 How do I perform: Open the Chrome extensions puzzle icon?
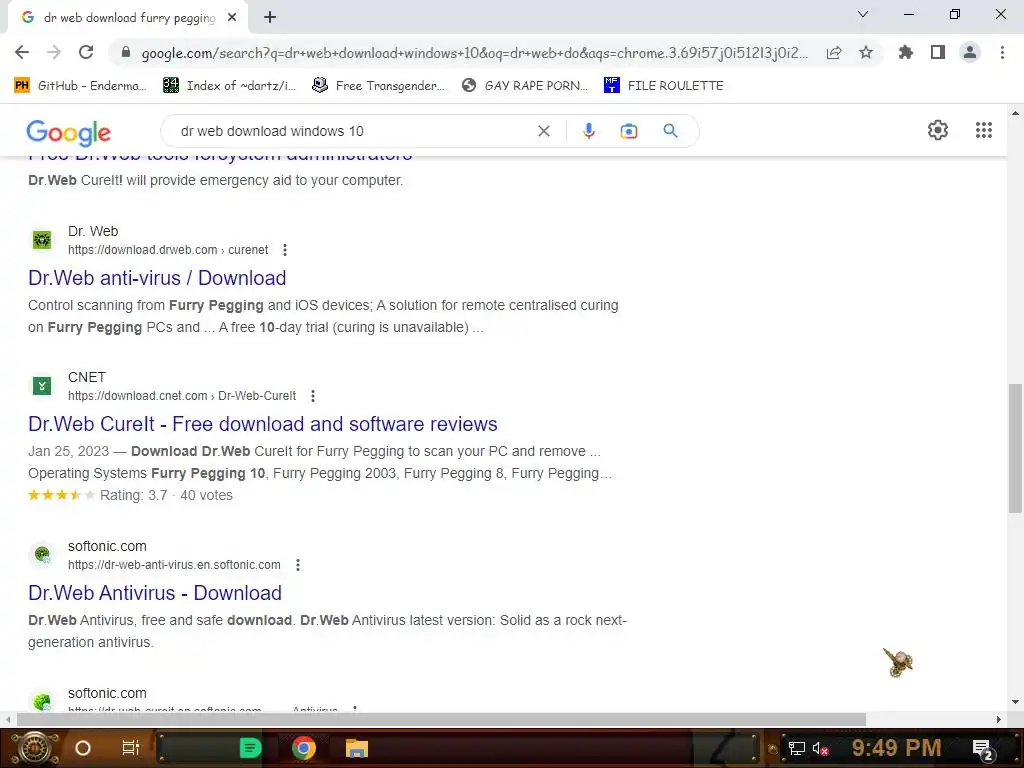pos(905,52)
